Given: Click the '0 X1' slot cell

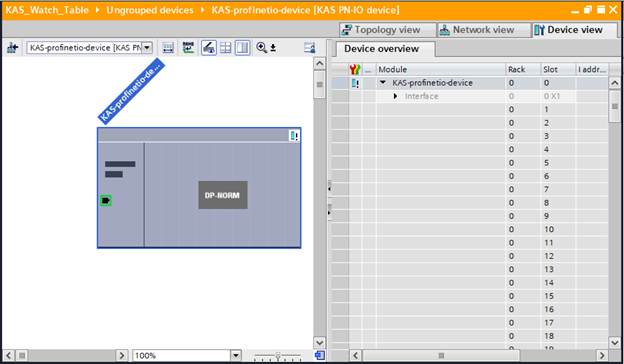Looking at the screenshot, I should click(558, 96).
